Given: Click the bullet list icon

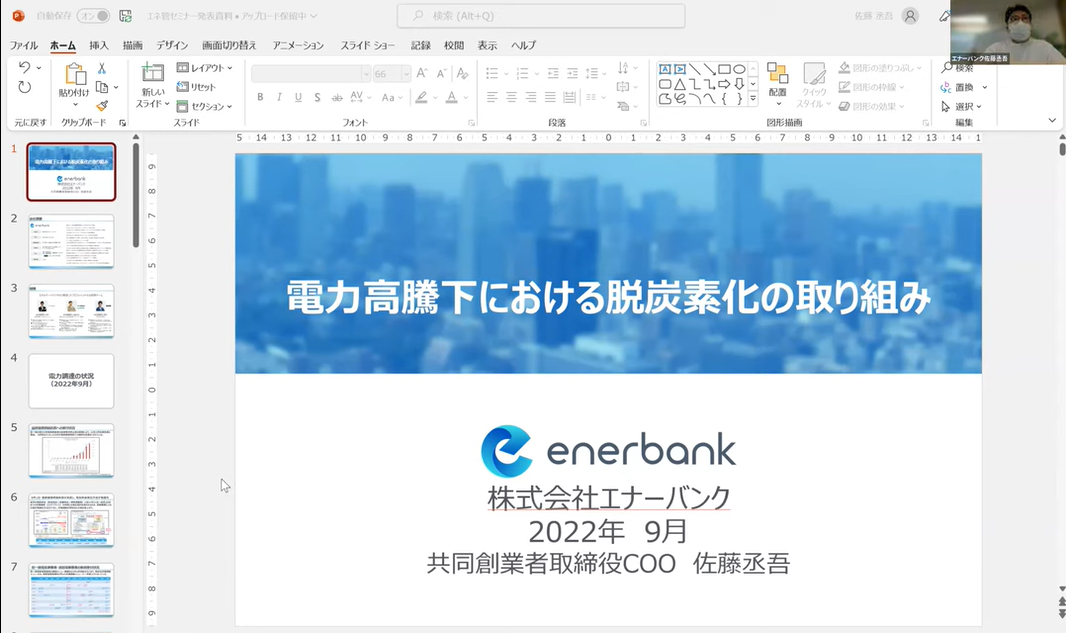Looking at the screenshot, I should [x=492, y=73].
